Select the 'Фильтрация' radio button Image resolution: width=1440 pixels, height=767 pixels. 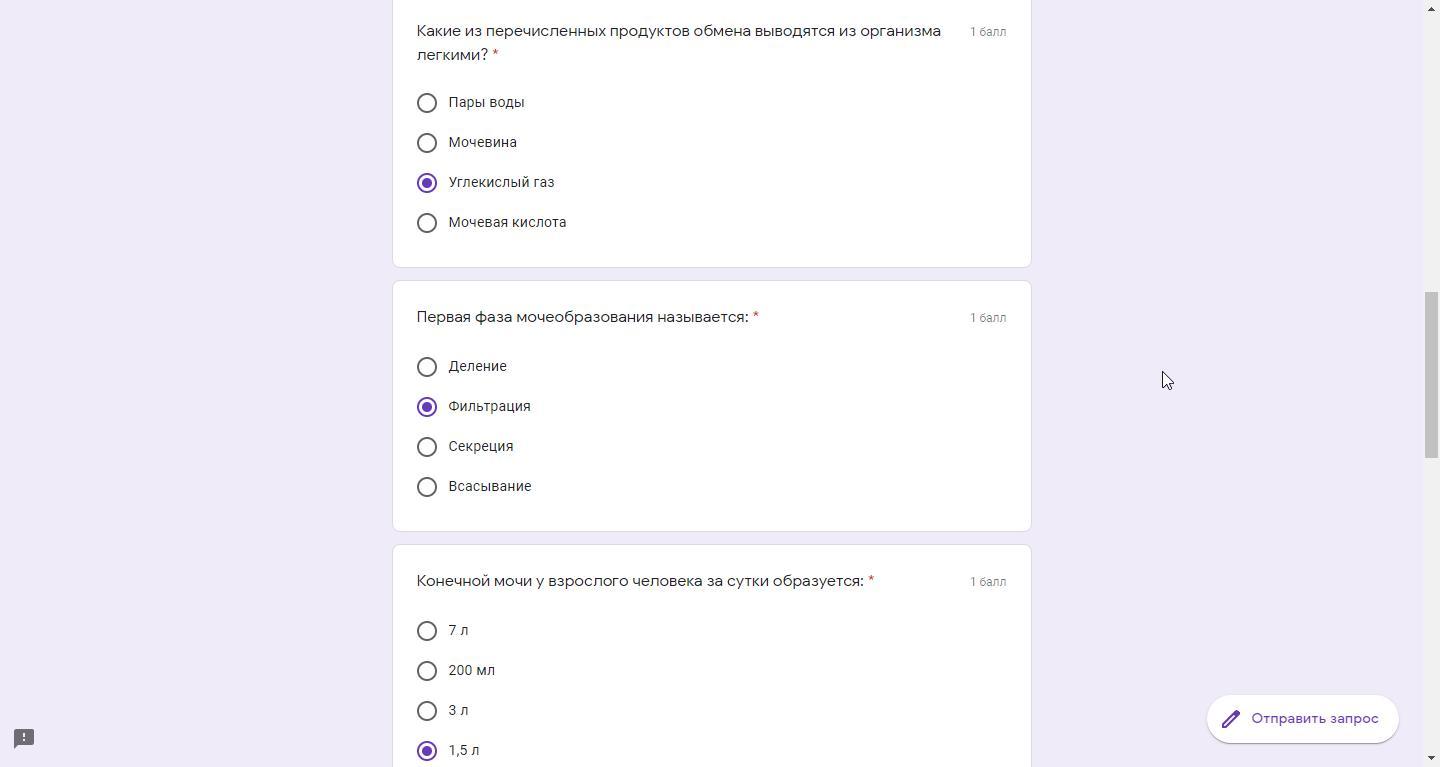tap(427, 407)
